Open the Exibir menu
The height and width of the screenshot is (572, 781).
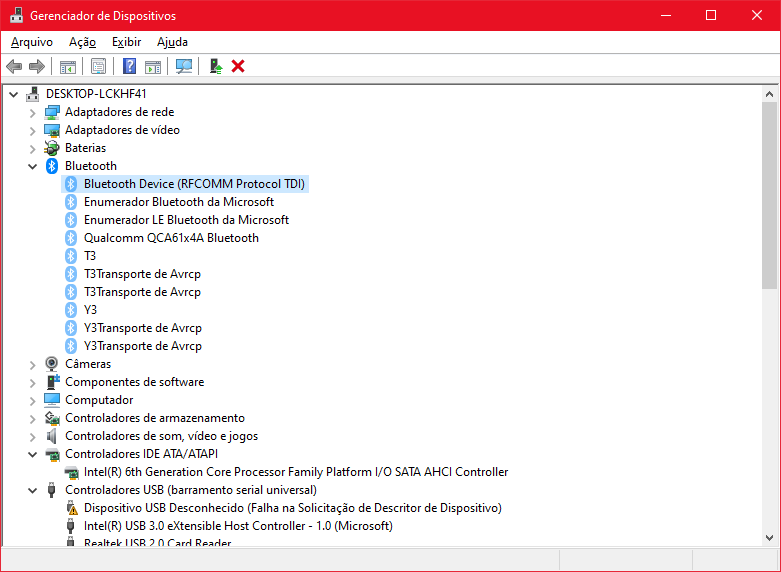[126, 42]
